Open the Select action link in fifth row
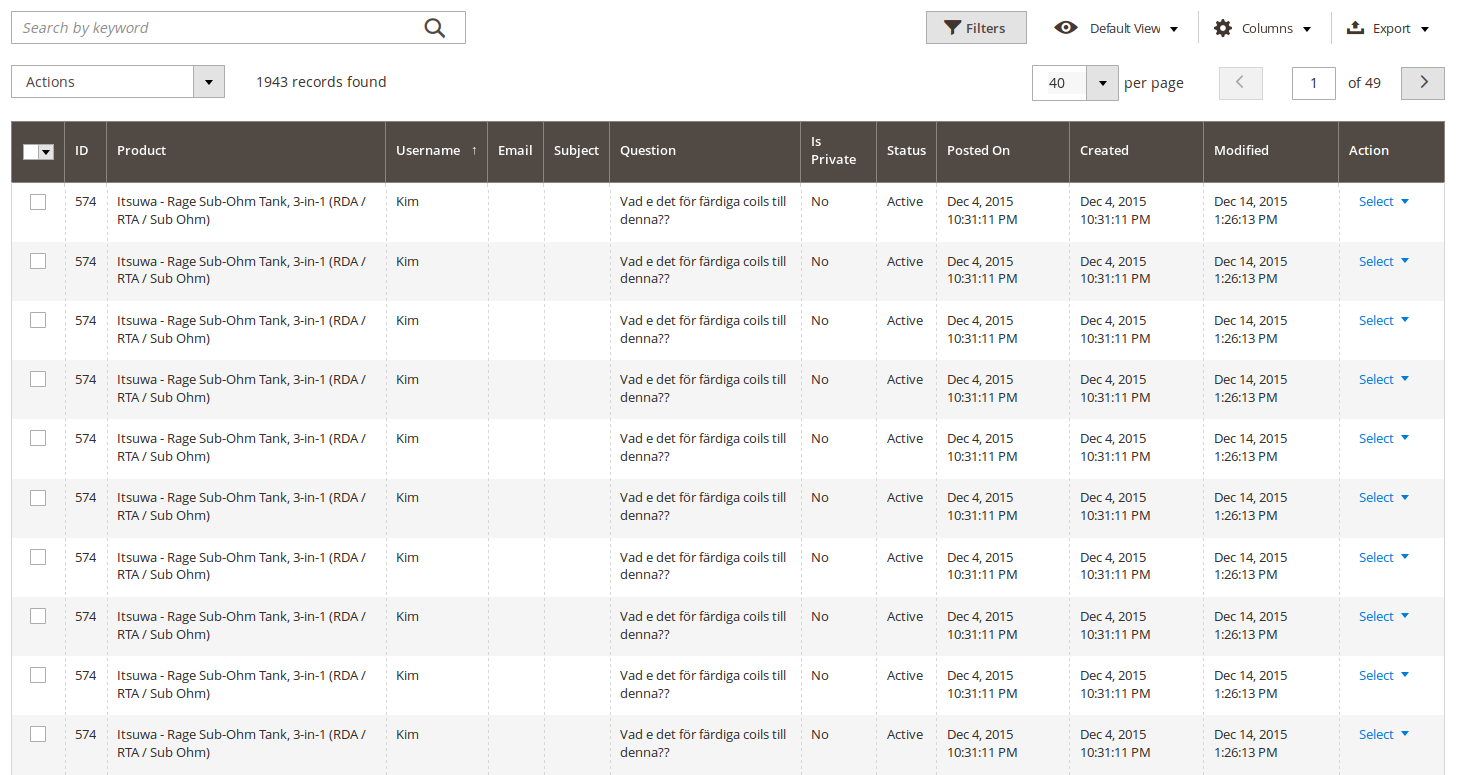 click(1383, 438)
